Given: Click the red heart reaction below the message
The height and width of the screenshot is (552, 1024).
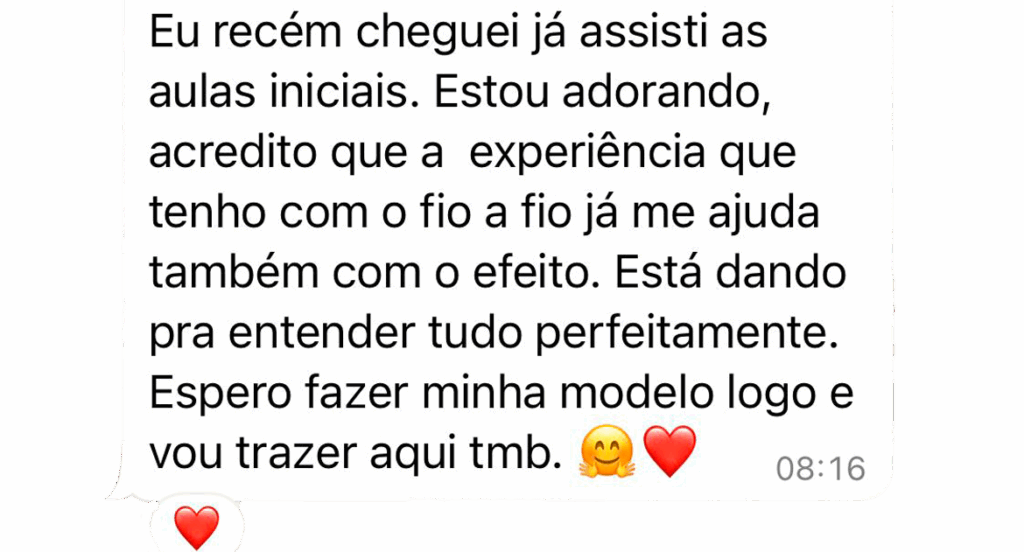Looking at the screenshot, I should click(197, 527).
